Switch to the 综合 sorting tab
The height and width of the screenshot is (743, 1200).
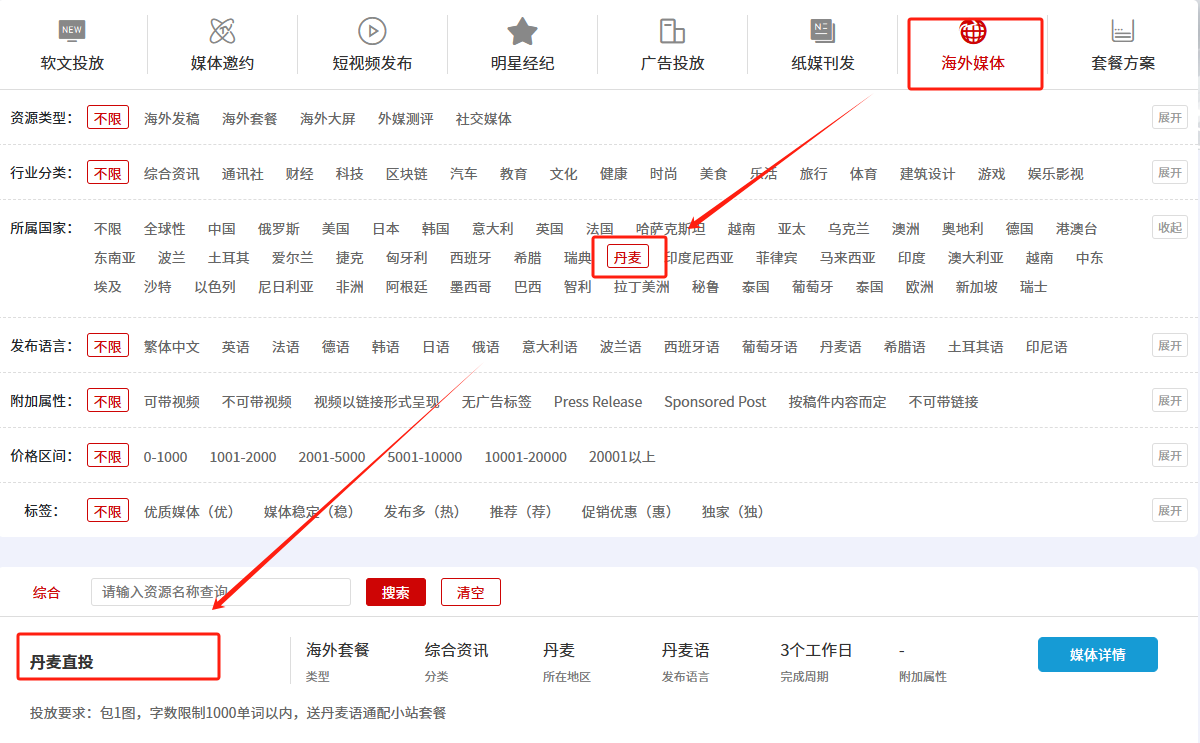pyautogui.click(x=46, y=593)
